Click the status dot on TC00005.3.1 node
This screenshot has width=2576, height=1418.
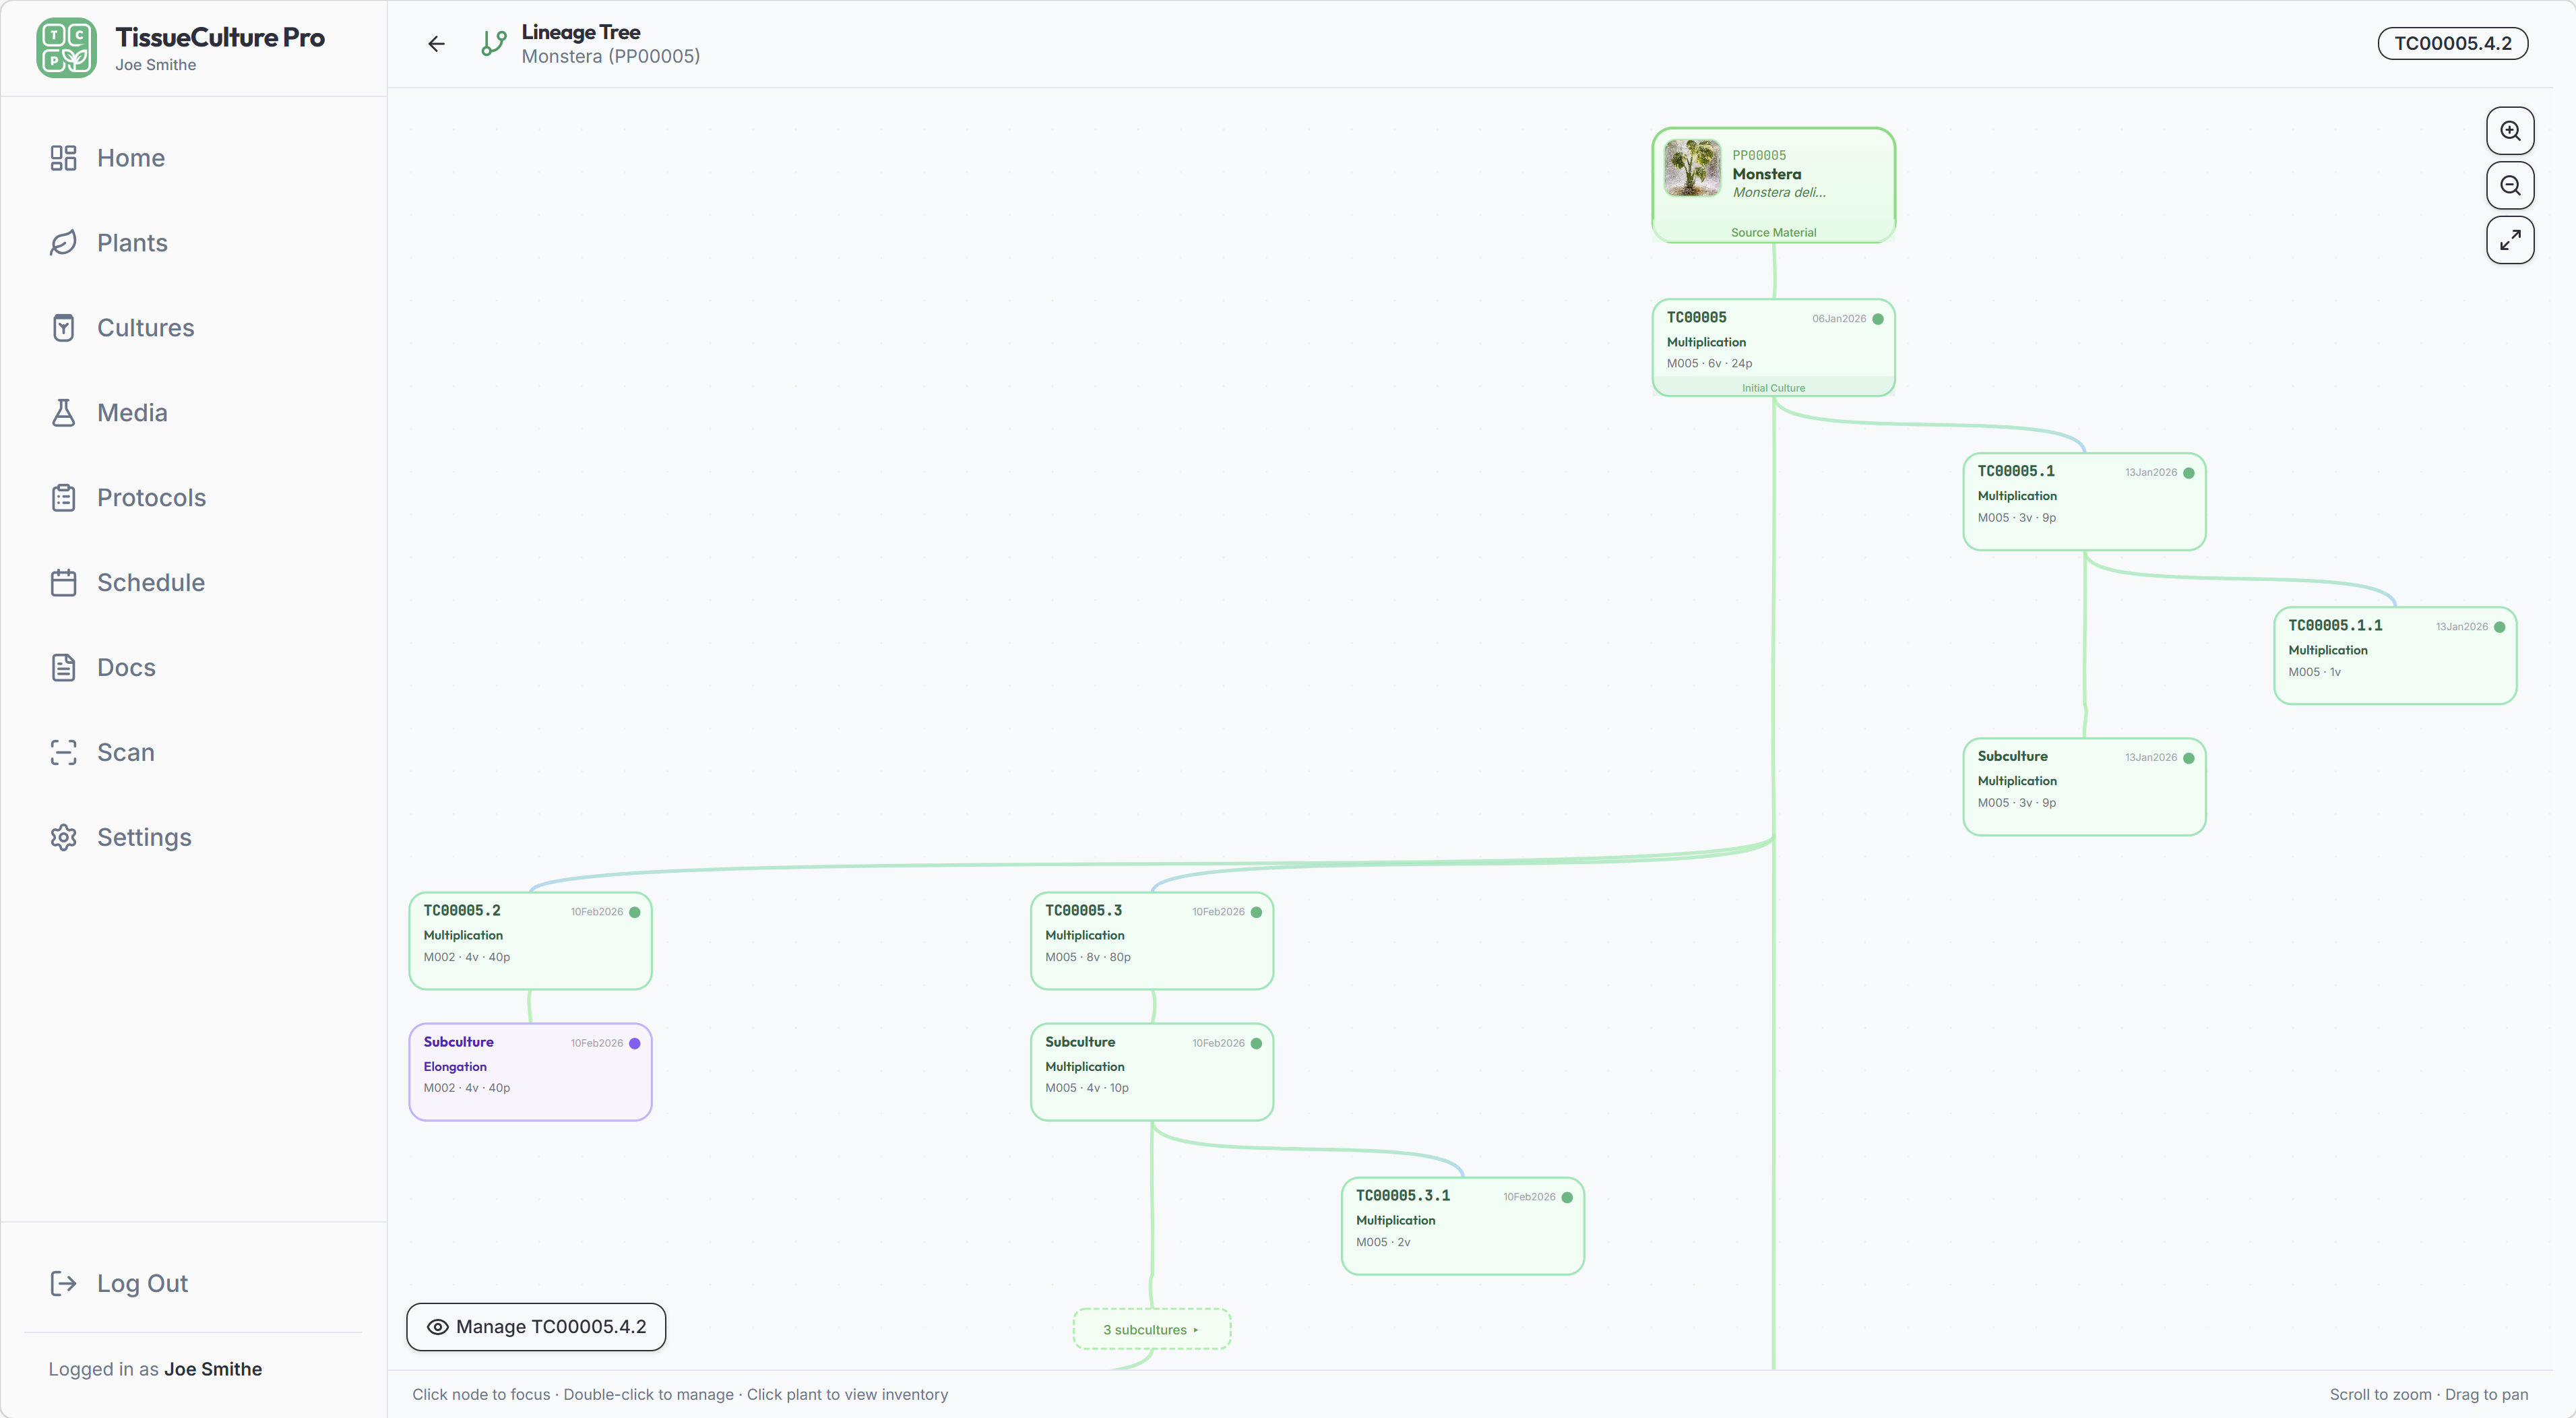[x=1567, y=1196]
